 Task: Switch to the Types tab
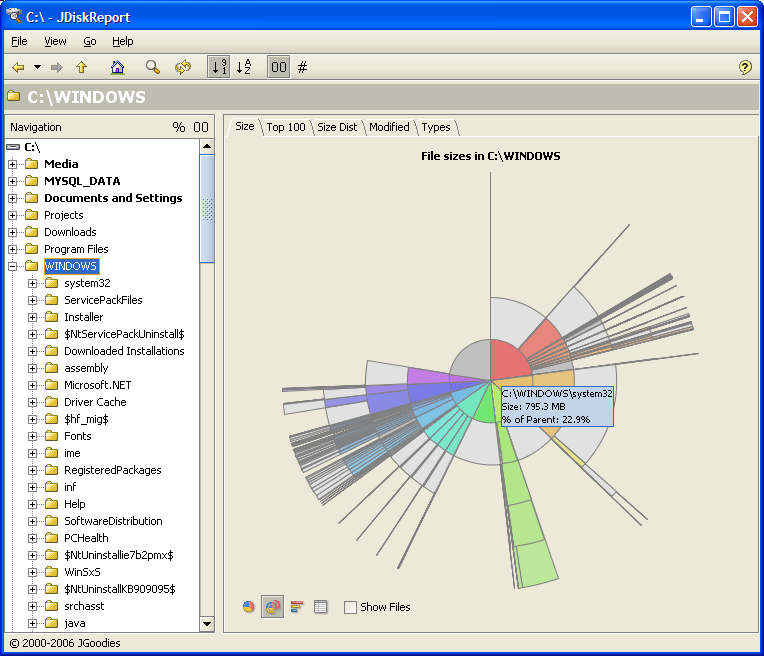click(x=436, y=127)
